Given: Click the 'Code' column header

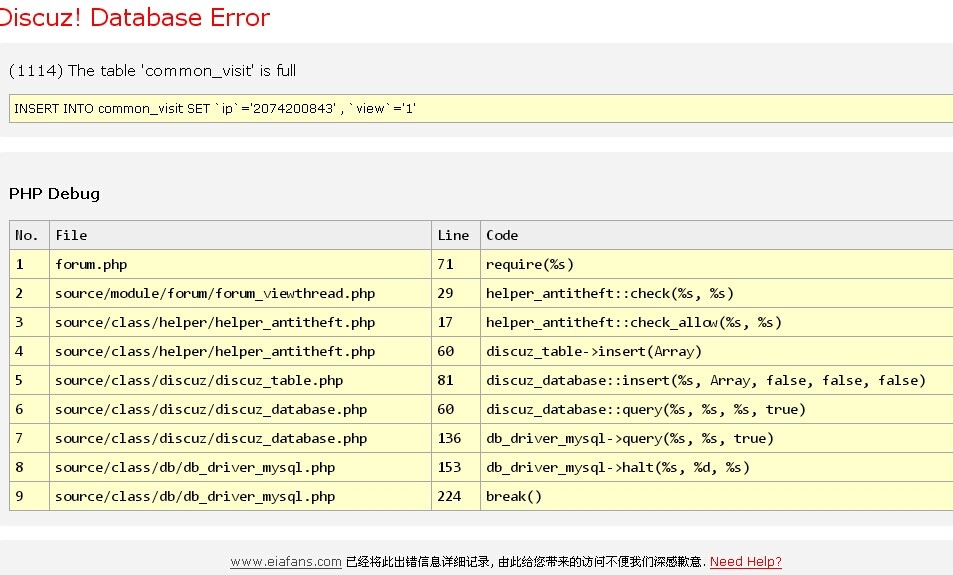Looking at the screenshot, I should click(717, 235).
